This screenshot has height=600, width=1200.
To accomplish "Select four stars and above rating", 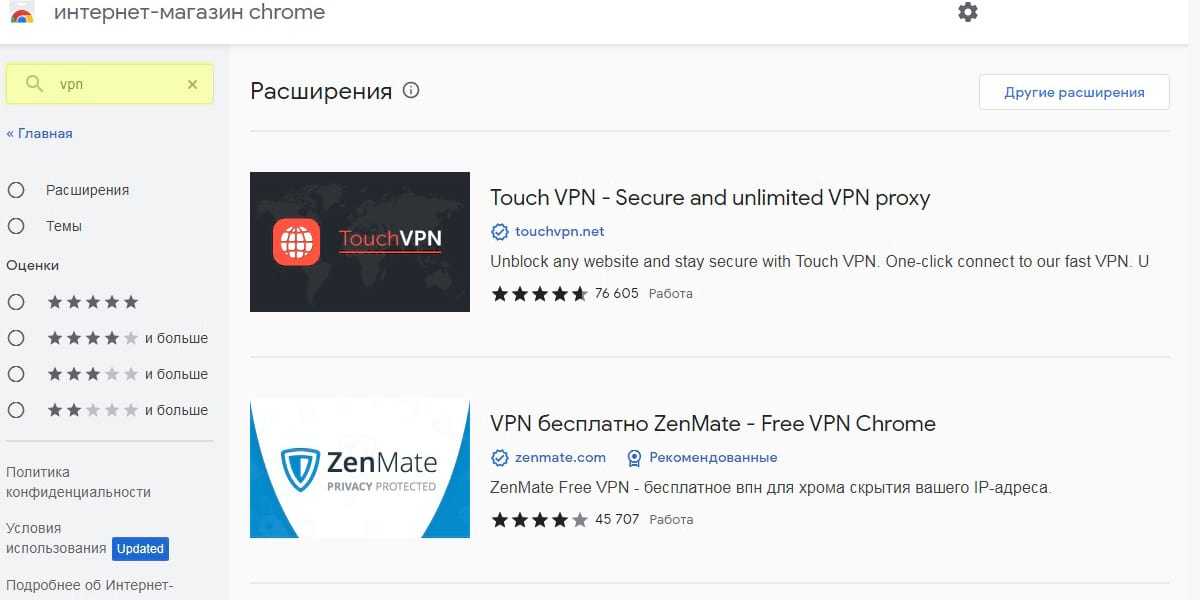I will 16,338.
